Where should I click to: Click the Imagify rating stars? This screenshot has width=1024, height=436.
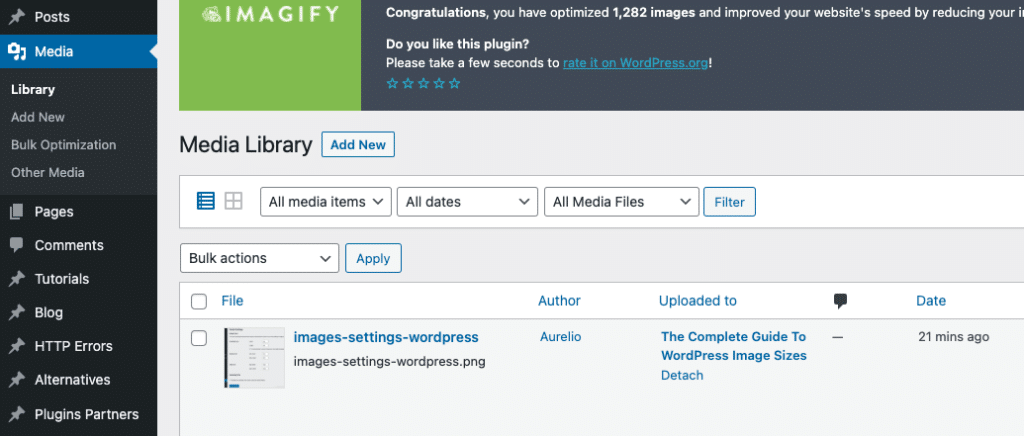pyautogui.click(x=423, y=84)
